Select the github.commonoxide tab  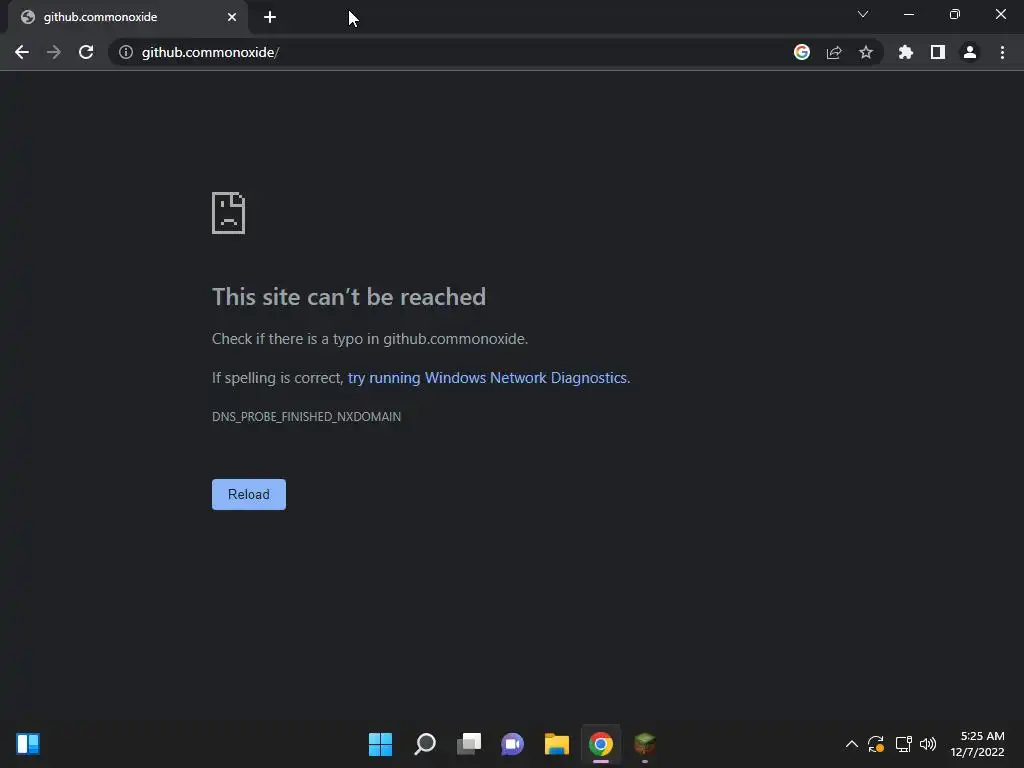tap(127, 17)
